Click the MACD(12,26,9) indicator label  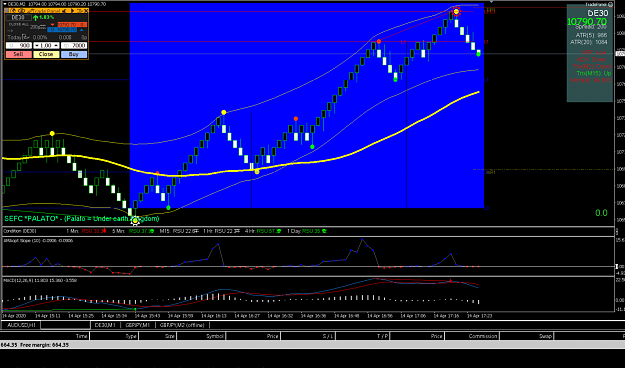coord(40,280)
